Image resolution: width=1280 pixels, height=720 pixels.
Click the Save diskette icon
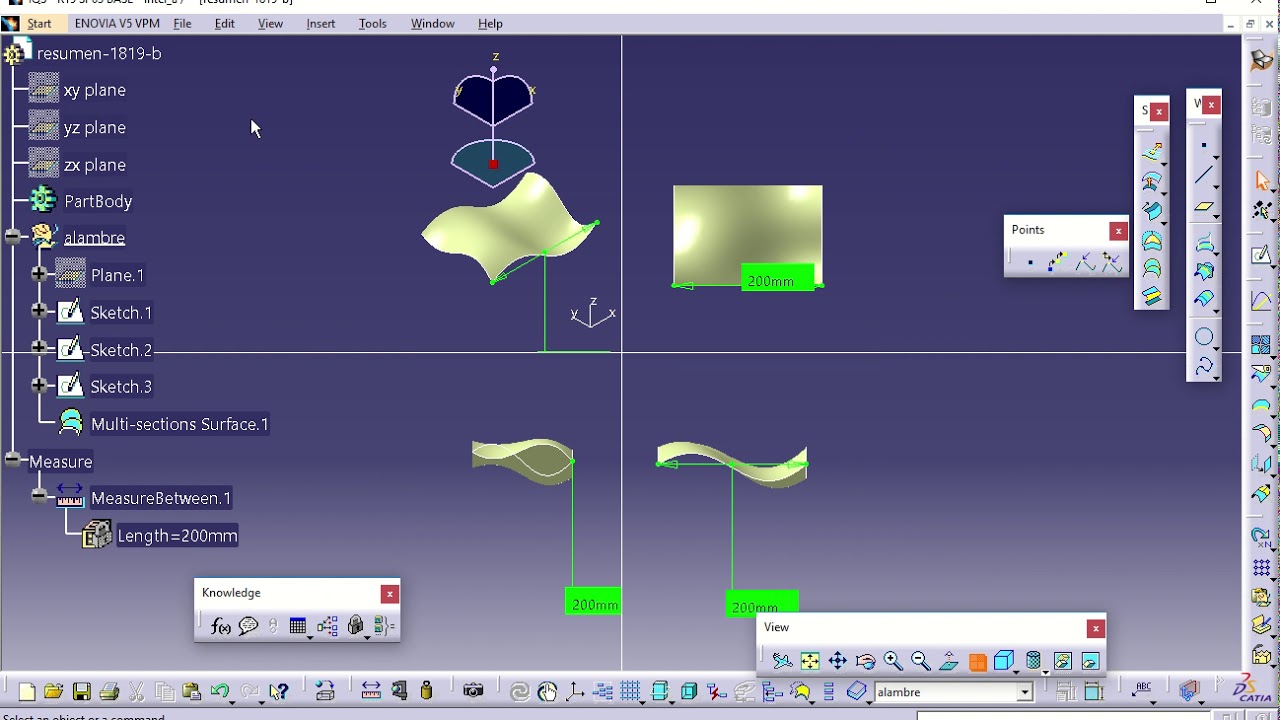(x=82, y=691)
